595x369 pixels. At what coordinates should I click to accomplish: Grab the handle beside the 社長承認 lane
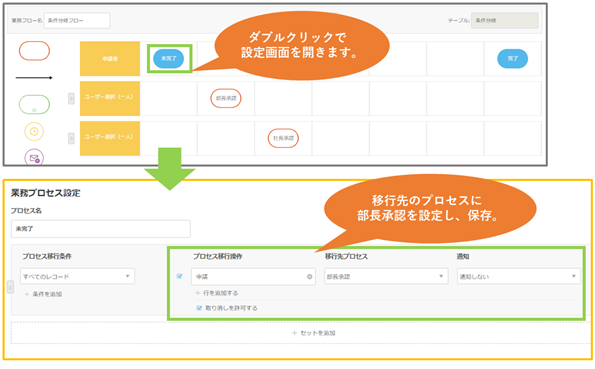click(71, 138)
